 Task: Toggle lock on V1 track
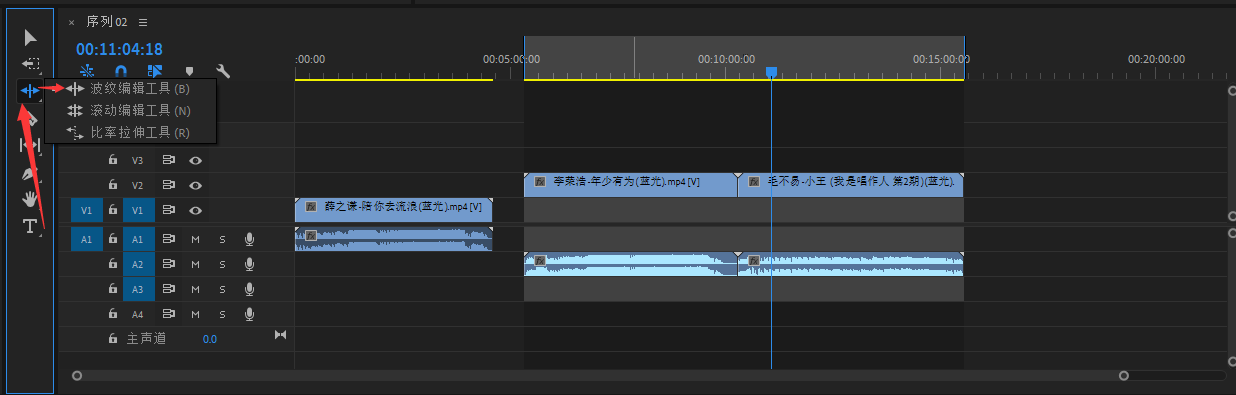click(113, 210)
